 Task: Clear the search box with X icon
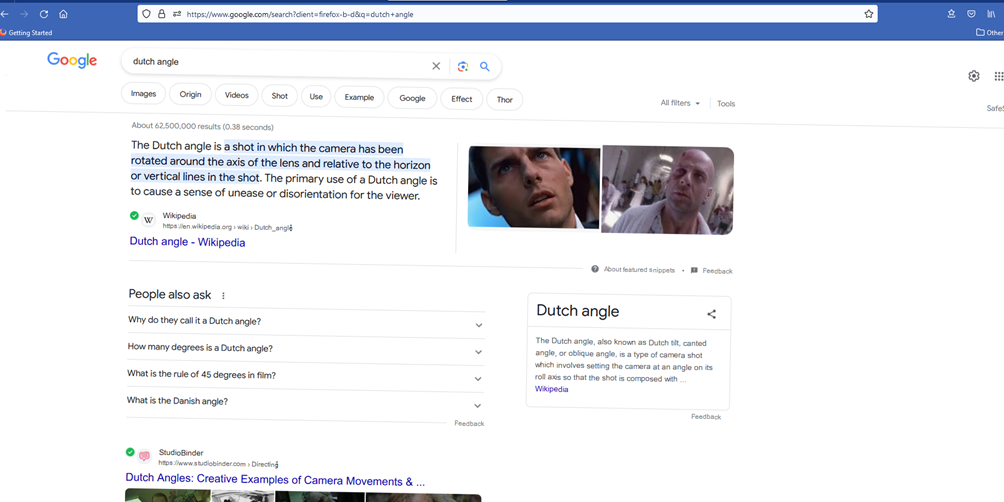pos(436,67)
